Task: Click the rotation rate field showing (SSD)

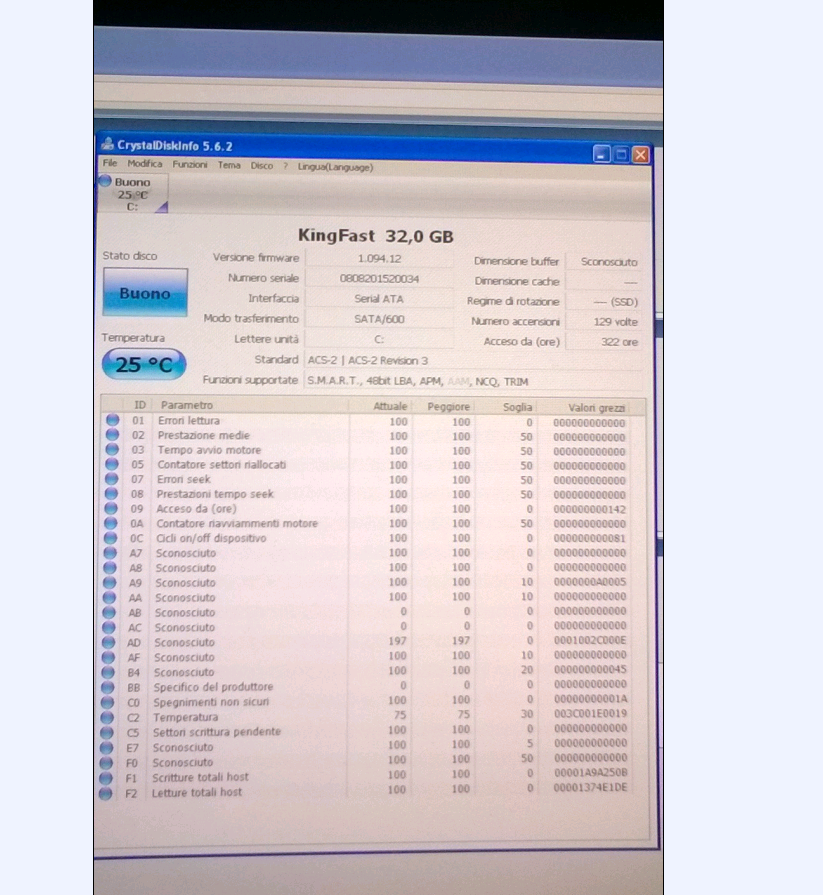Action: [x=603, y=301]
